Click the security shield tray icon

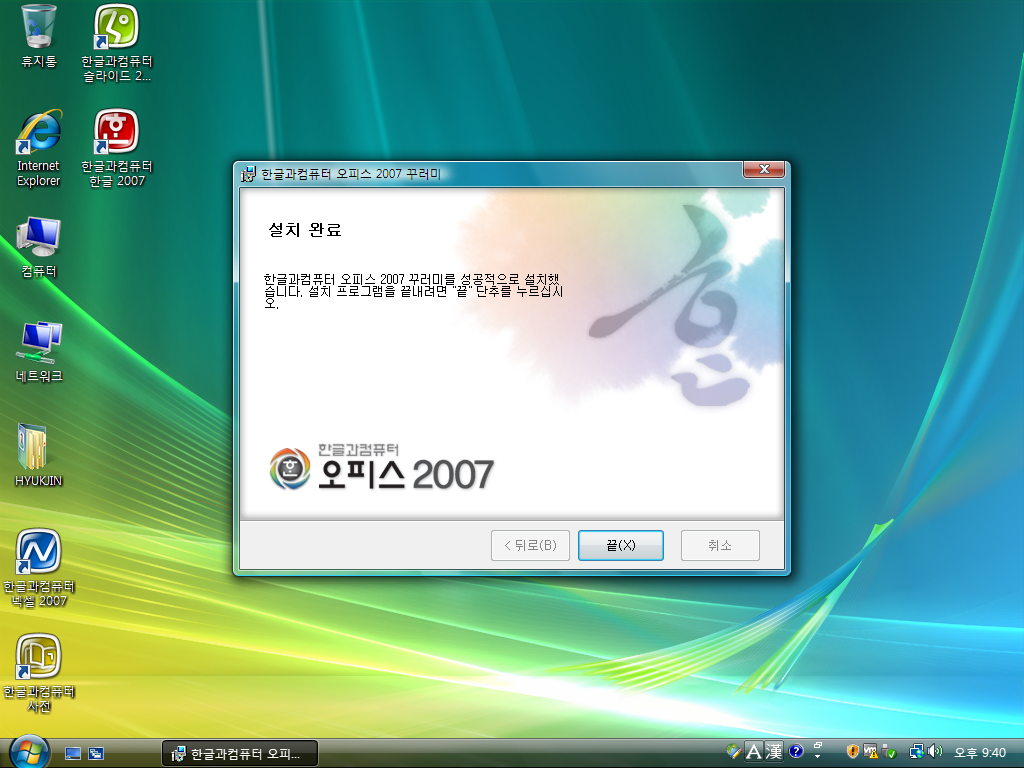pos(852,752)
